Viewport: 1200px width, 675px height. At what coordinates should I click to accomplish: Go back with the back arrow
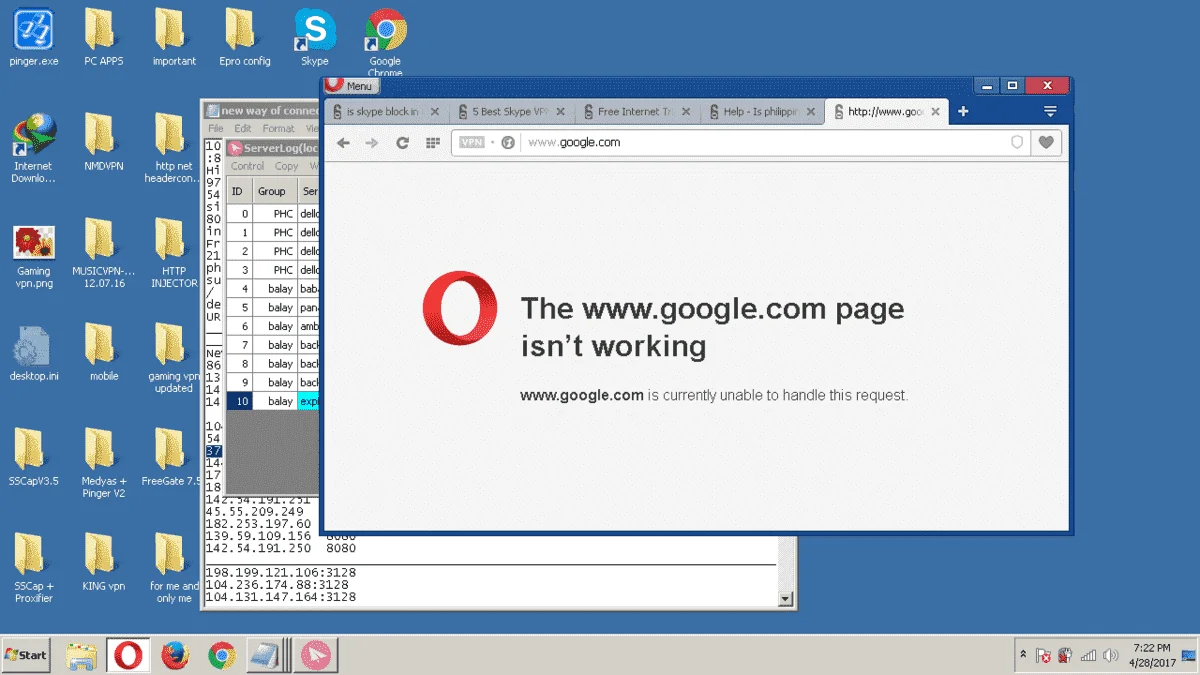tap(343, 143)
